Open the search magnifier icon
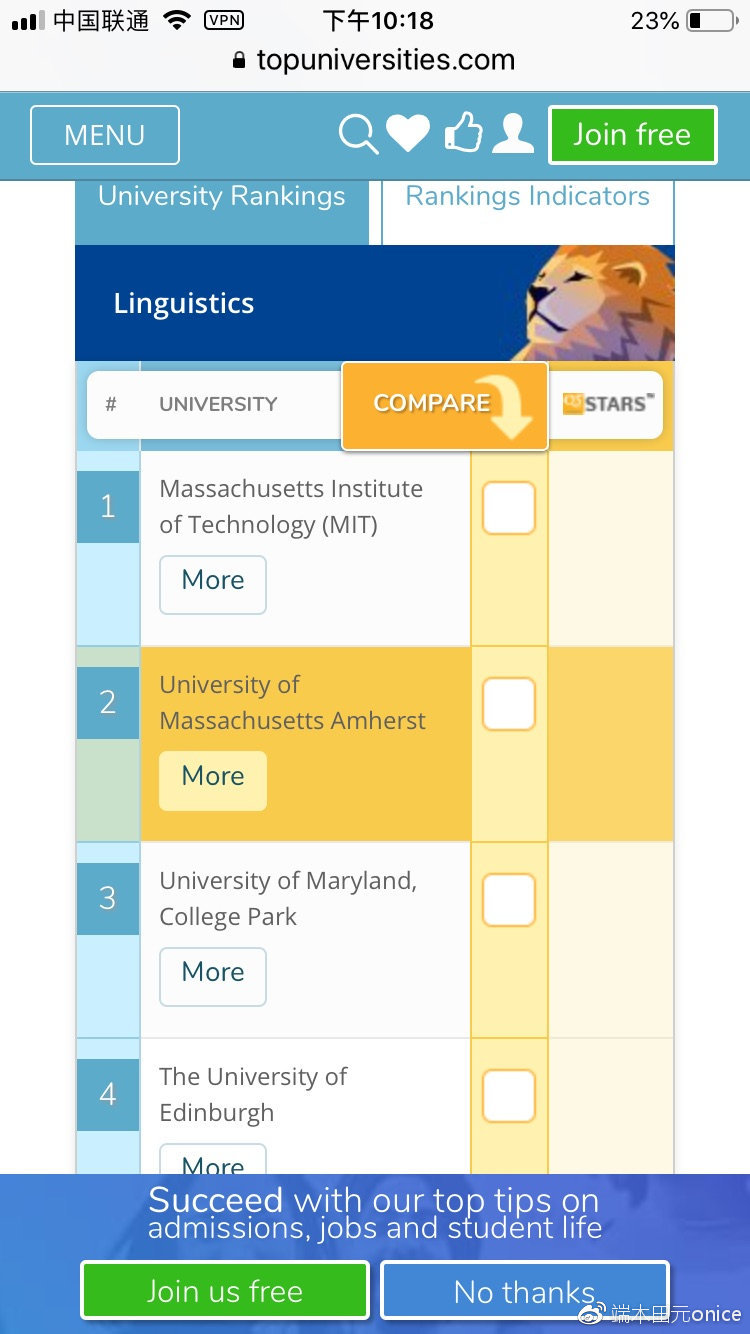 [x=359, y=135]
